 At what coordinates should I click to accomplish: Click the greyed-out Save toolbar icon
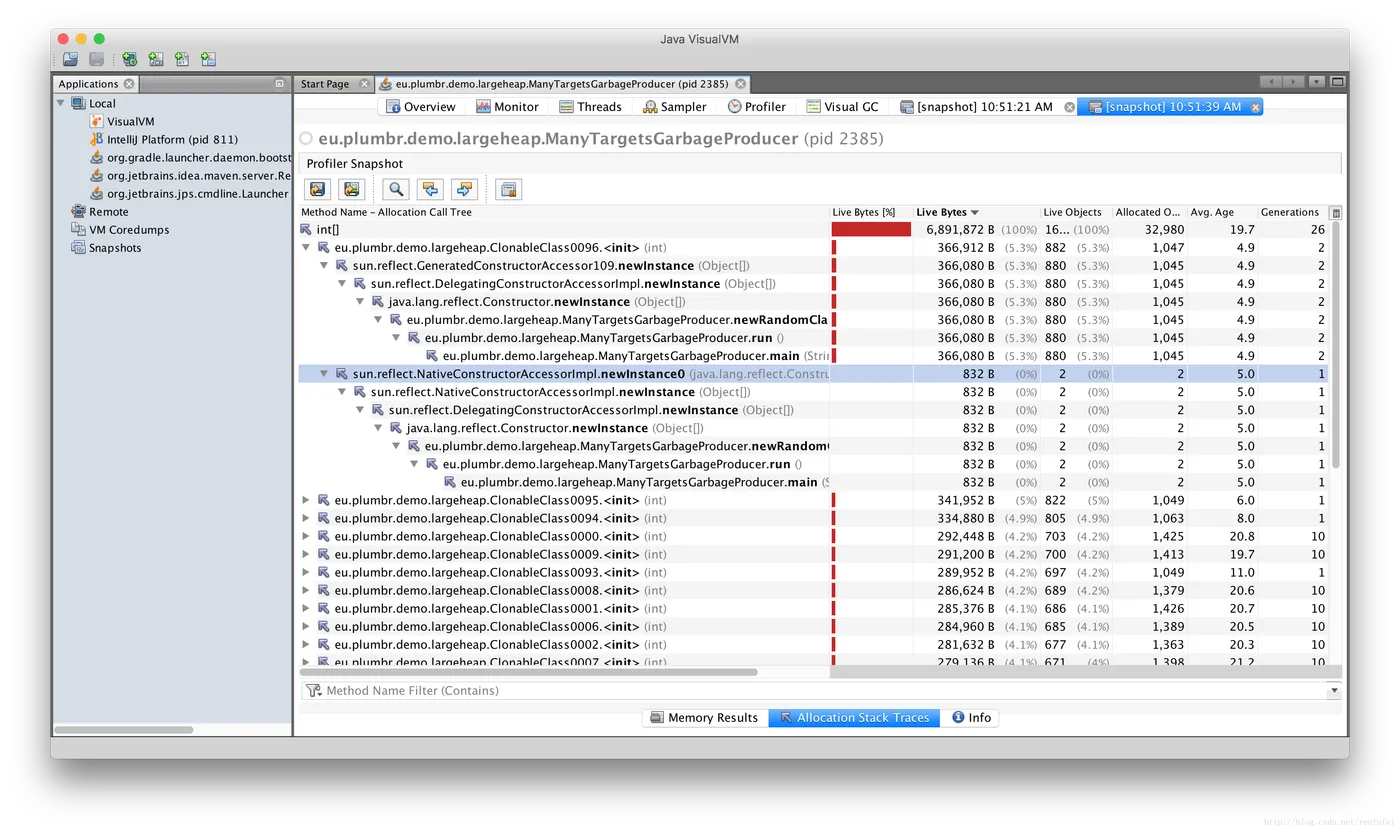coord(96,60)
